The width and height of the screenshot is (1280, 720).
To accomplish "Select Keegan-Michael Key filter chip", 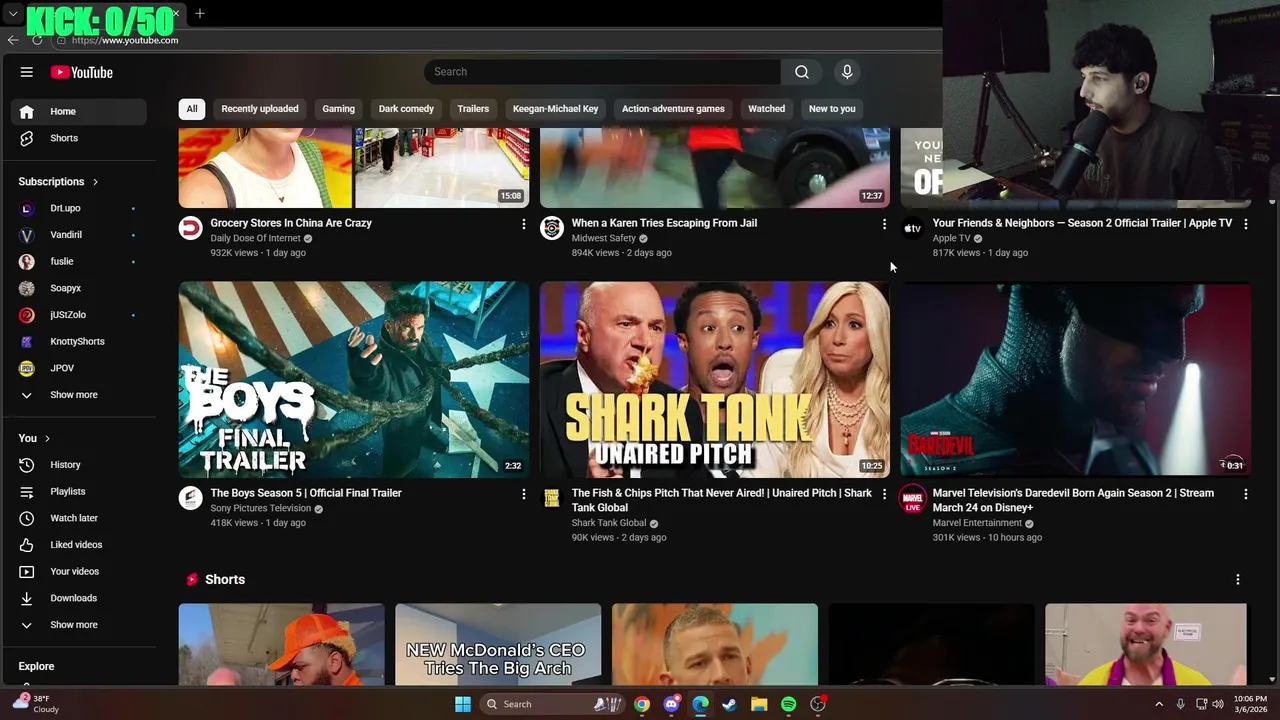I will (x=555, y=109).
